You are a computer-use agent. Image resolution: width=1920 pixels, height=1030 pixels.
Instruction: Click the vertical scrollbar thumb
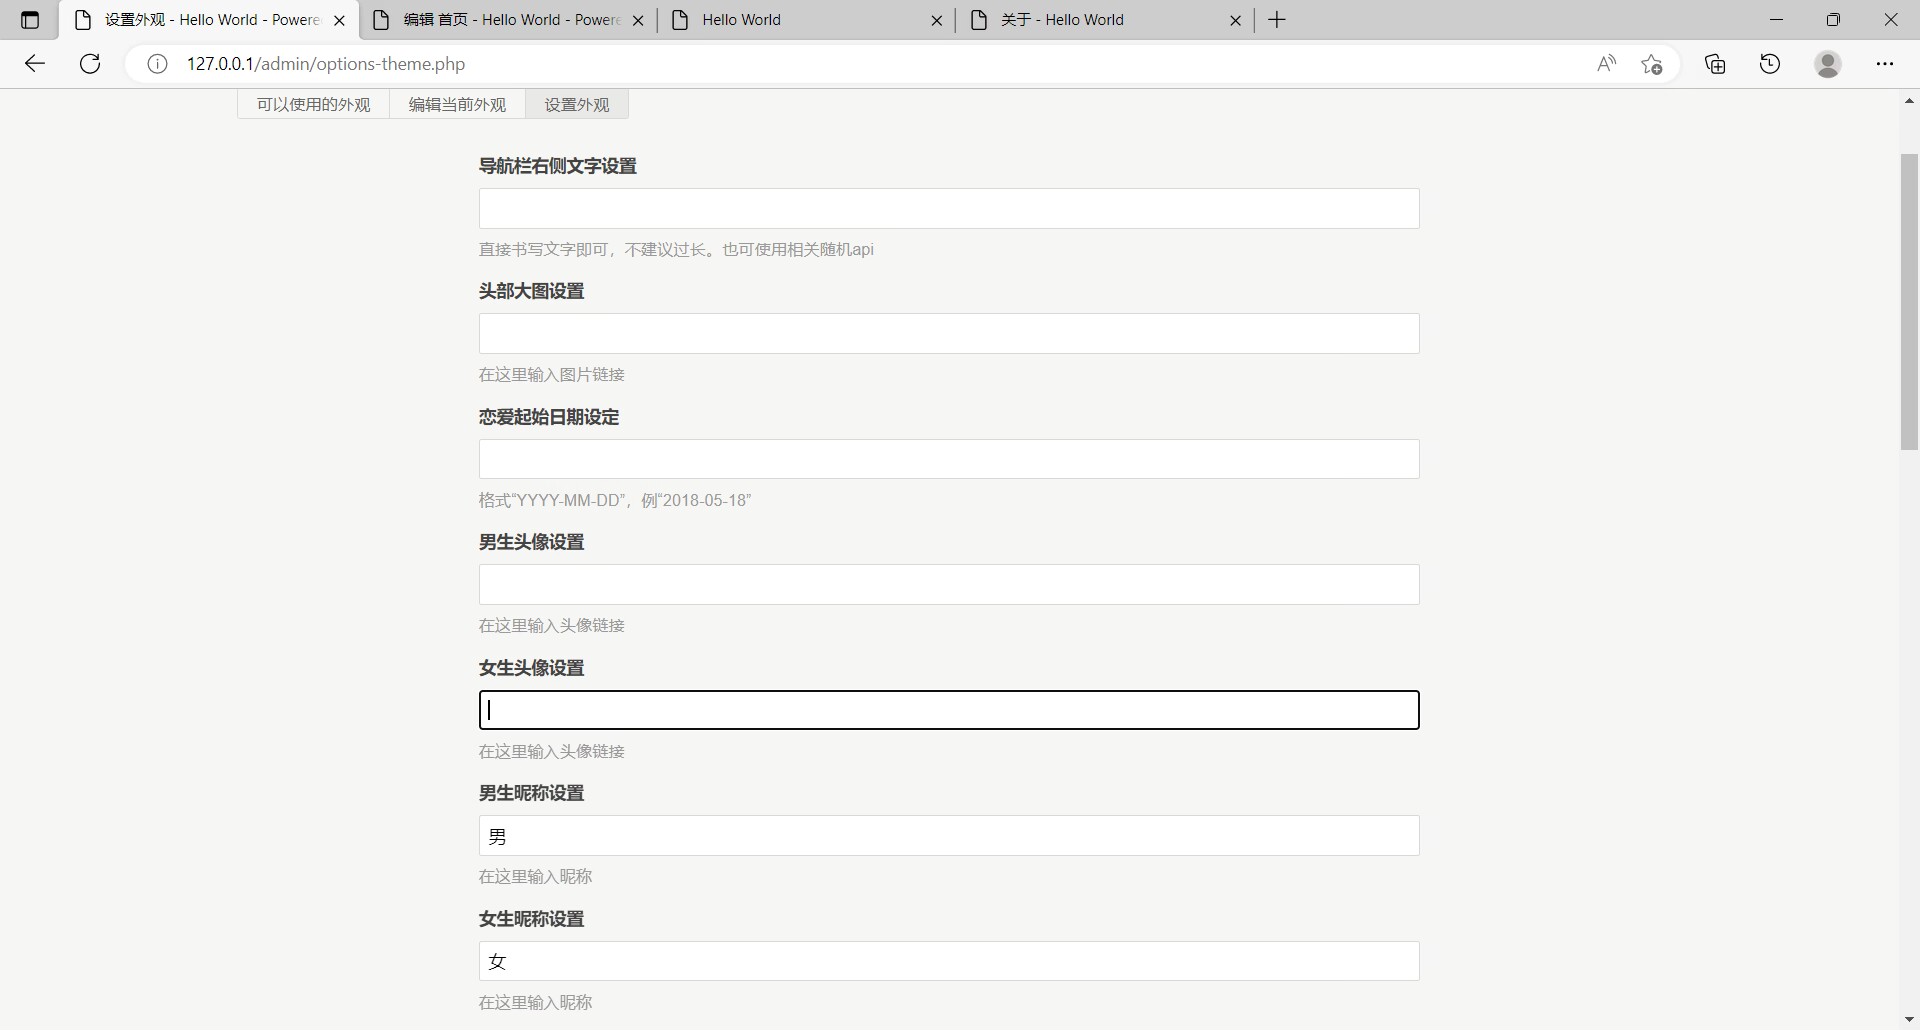point(1909,302)
